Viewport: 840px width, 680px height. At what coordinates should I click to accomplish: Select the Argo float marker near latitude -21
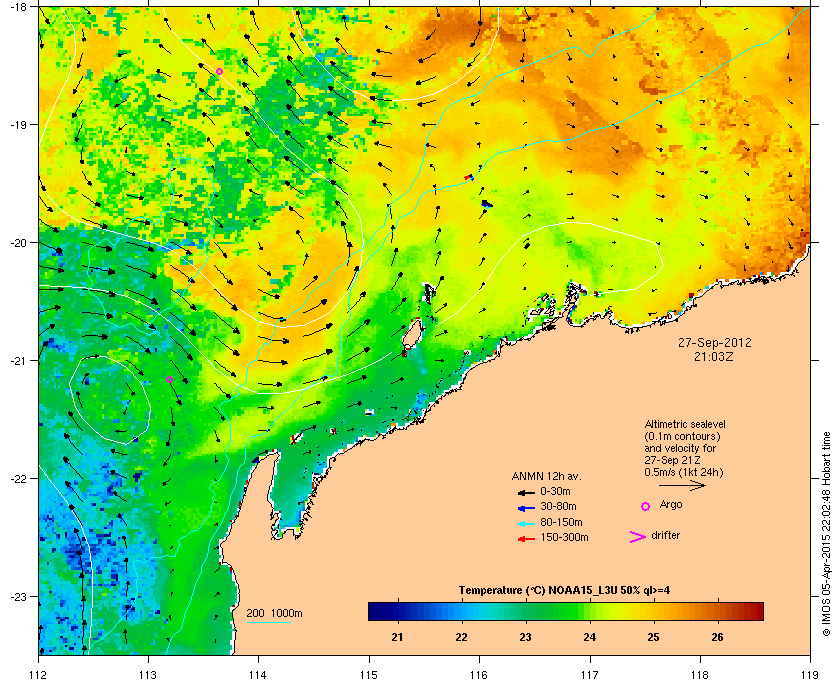tap(169, 379)
